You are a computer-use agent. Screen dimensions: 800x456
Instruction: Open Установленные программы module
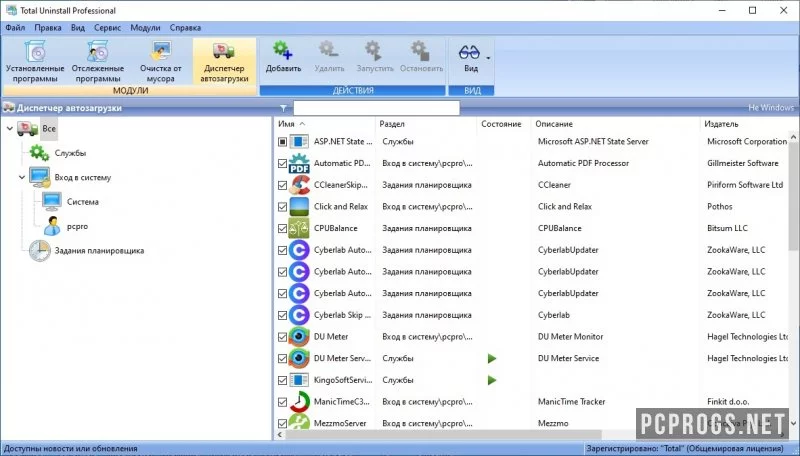(35, 62)
